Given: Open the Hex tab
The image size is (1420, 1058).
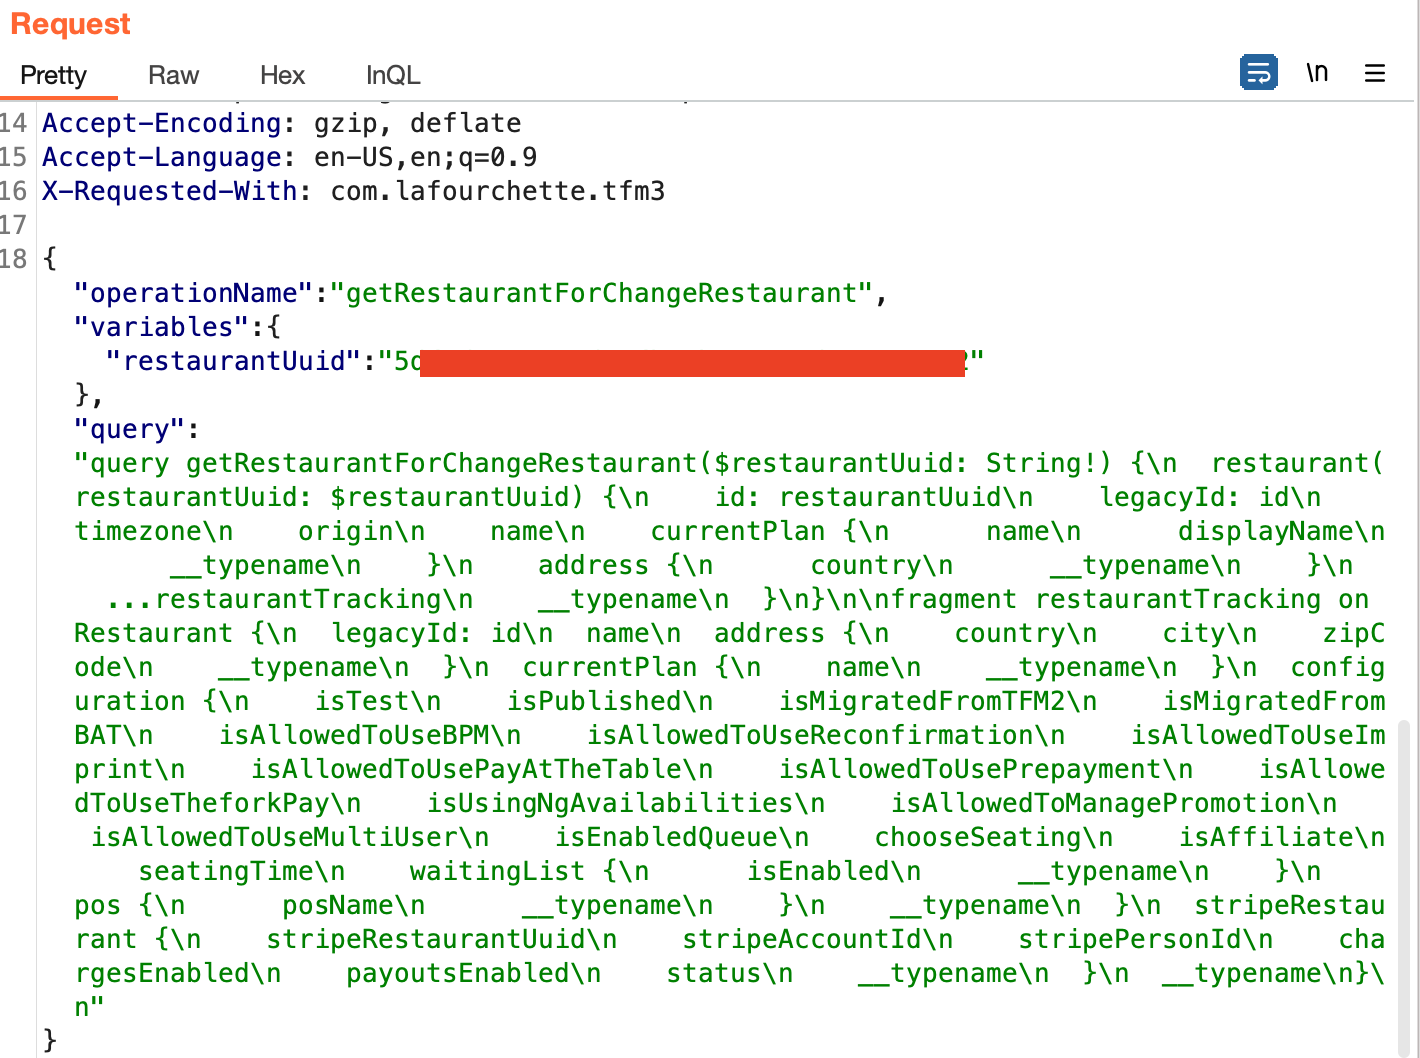Looking at the screenshot, I should point(282,76).
